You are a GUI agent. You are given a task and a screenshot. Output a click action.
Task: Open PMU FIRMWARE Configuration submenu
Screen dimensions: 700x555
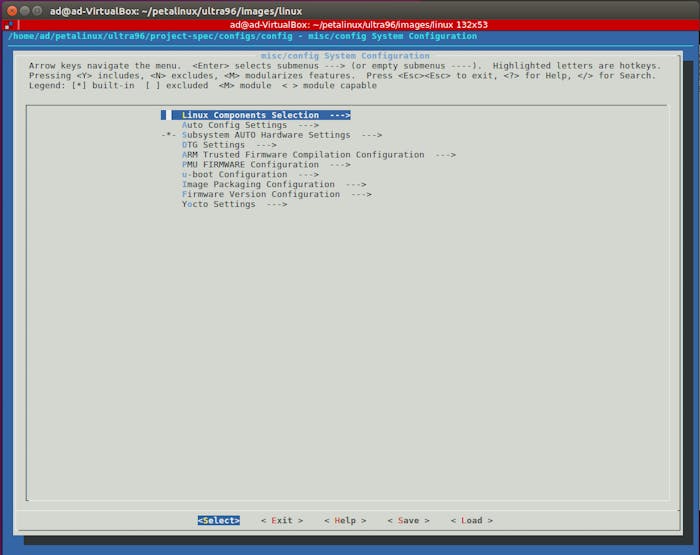pos(266,164)
